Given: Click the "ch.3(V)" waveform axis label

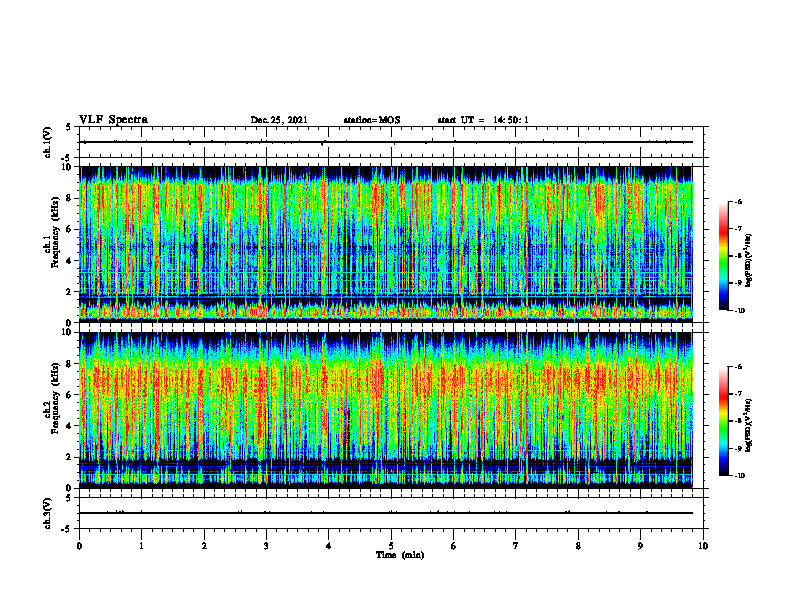Looking at the screenshot, I should [47, 513].
